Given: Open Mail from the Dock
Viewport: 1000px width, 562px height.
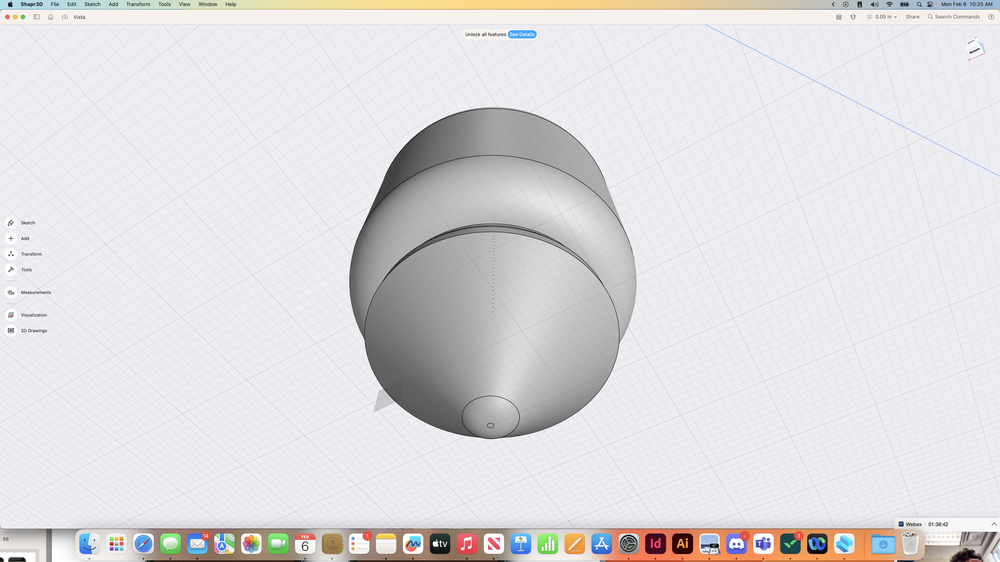Looking at the screenshot, I should pyautogui.click(x=197, y=544).
